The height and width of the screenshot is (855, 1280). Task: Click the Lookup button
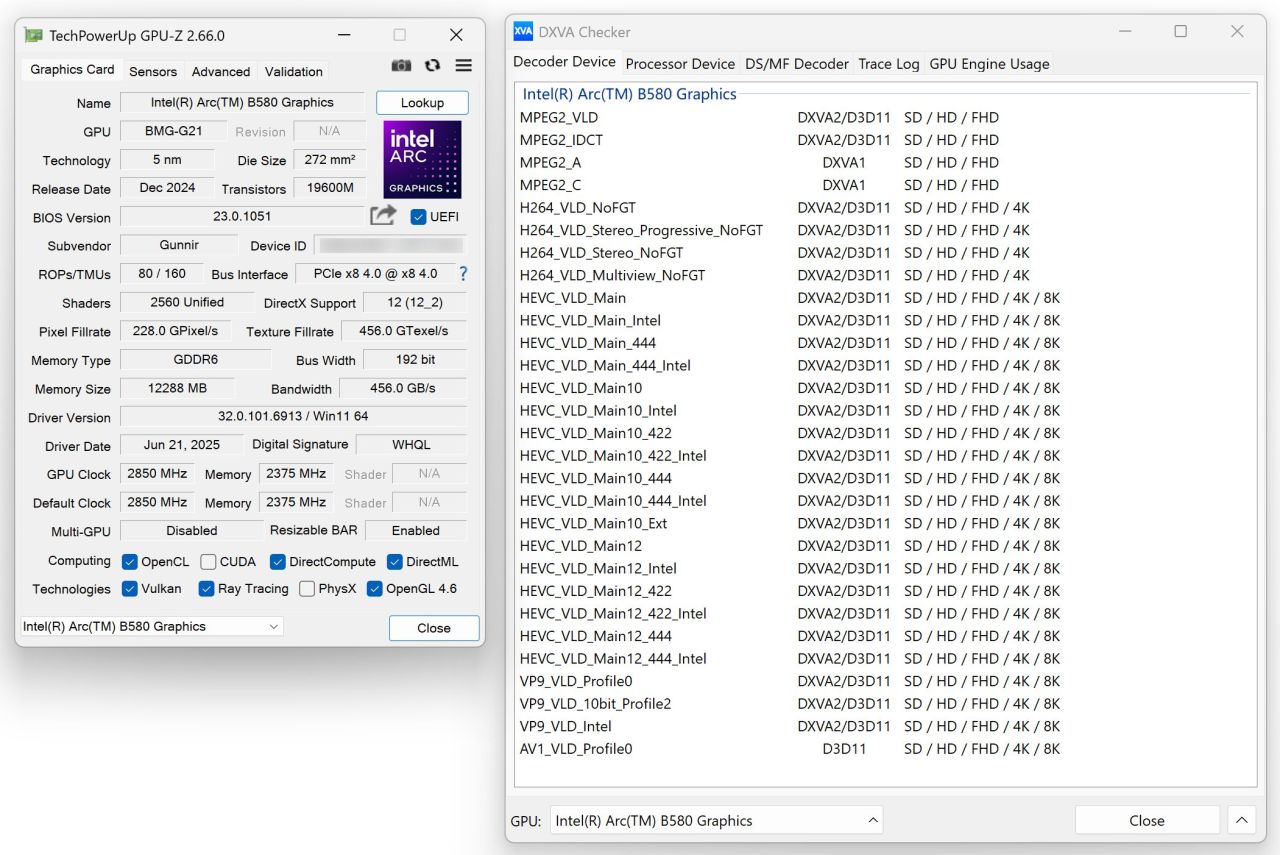[422, 103]
